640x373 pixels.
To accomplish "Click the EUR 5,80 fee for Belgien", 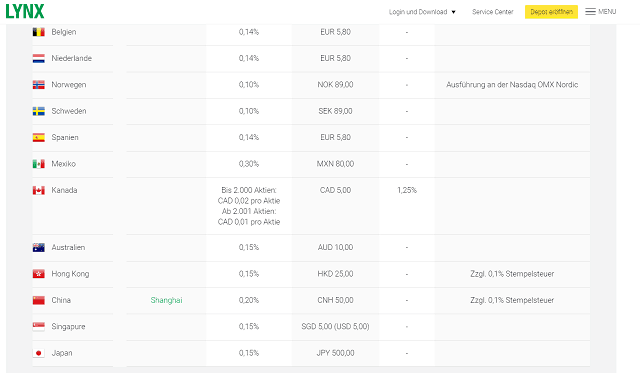I will coord(336,32).
